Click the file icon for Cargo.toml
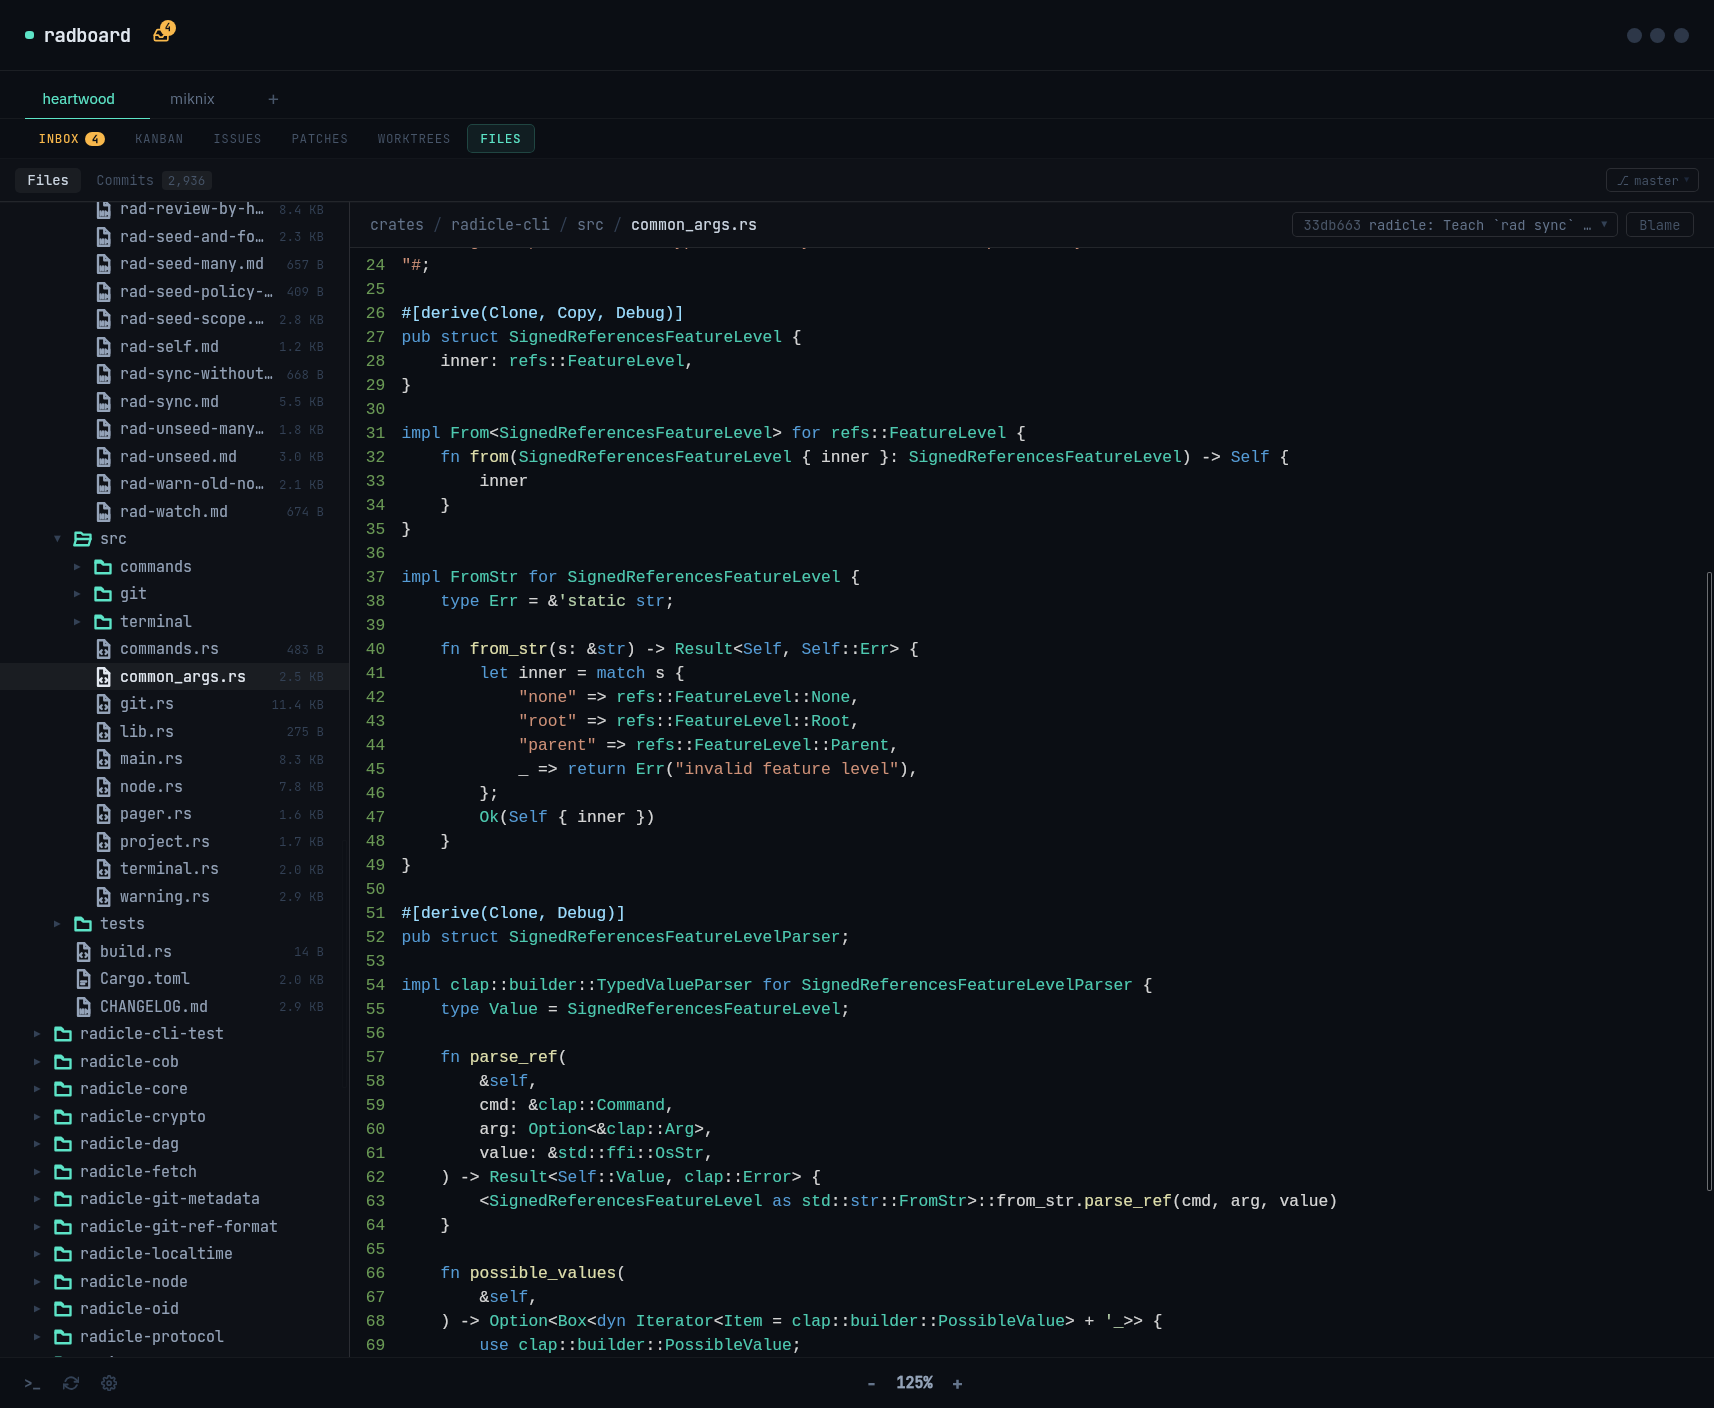 83,979
